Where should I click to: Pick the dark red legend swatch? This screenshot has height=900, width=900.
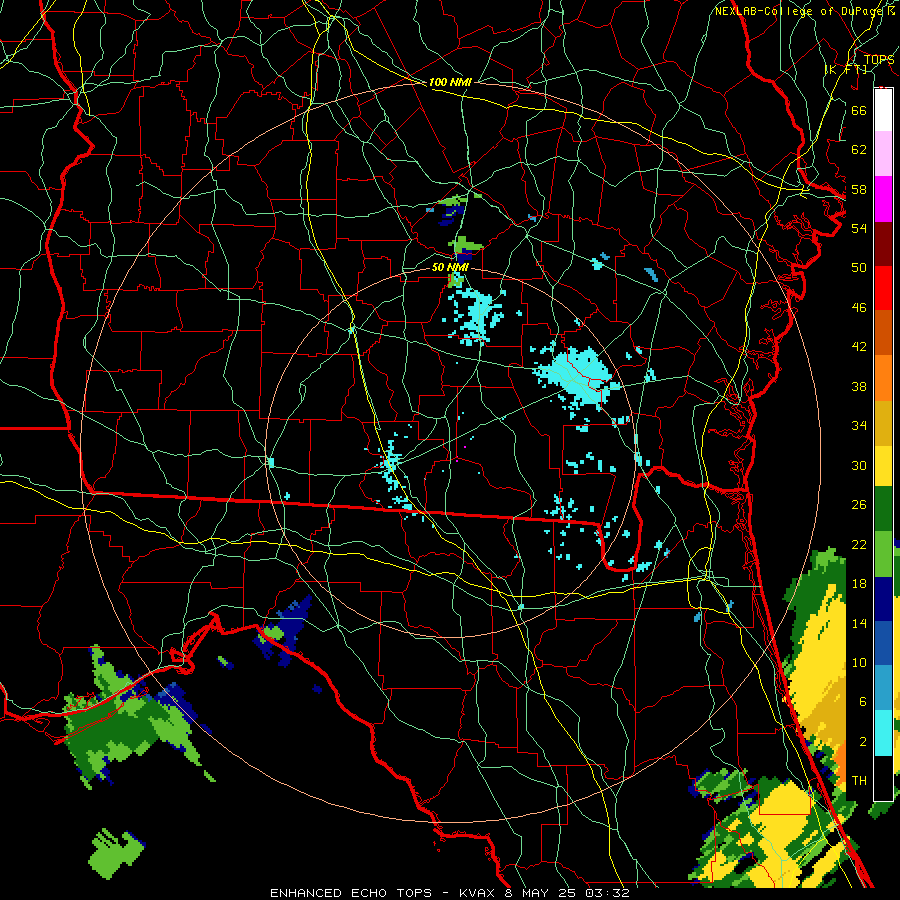[x=883, y=244]
